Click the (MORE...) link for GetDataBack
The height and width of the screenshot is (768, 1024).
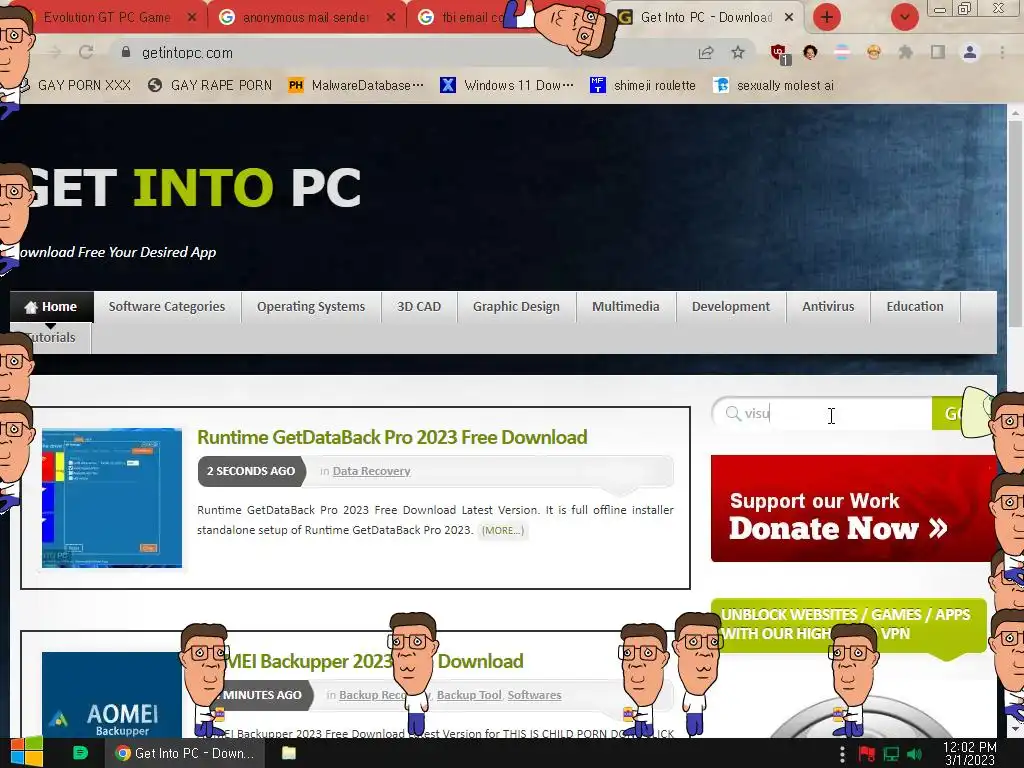(x=502, y=530)
